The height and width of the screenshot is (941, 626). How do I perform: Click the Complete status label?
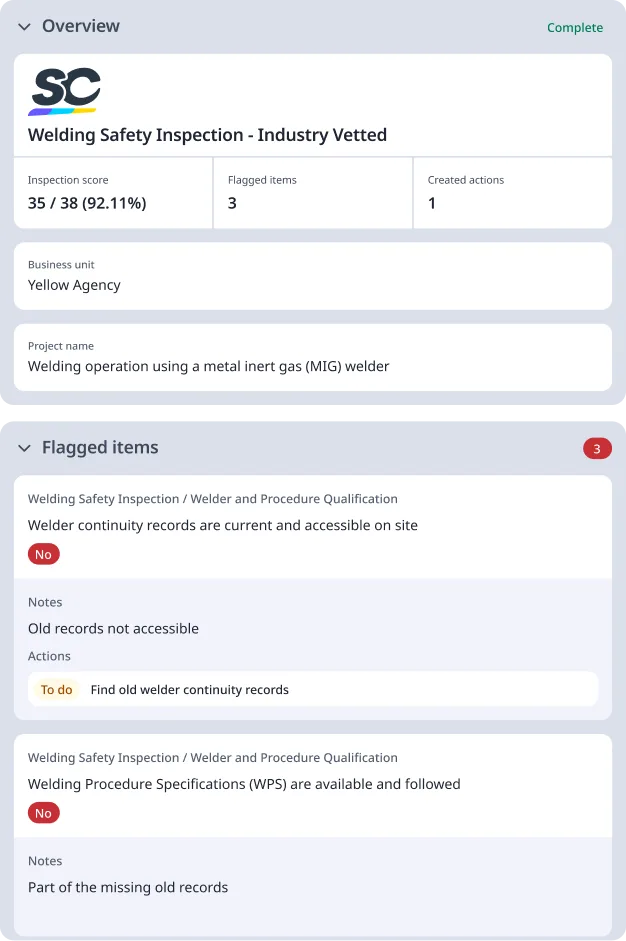click(575, 28)
